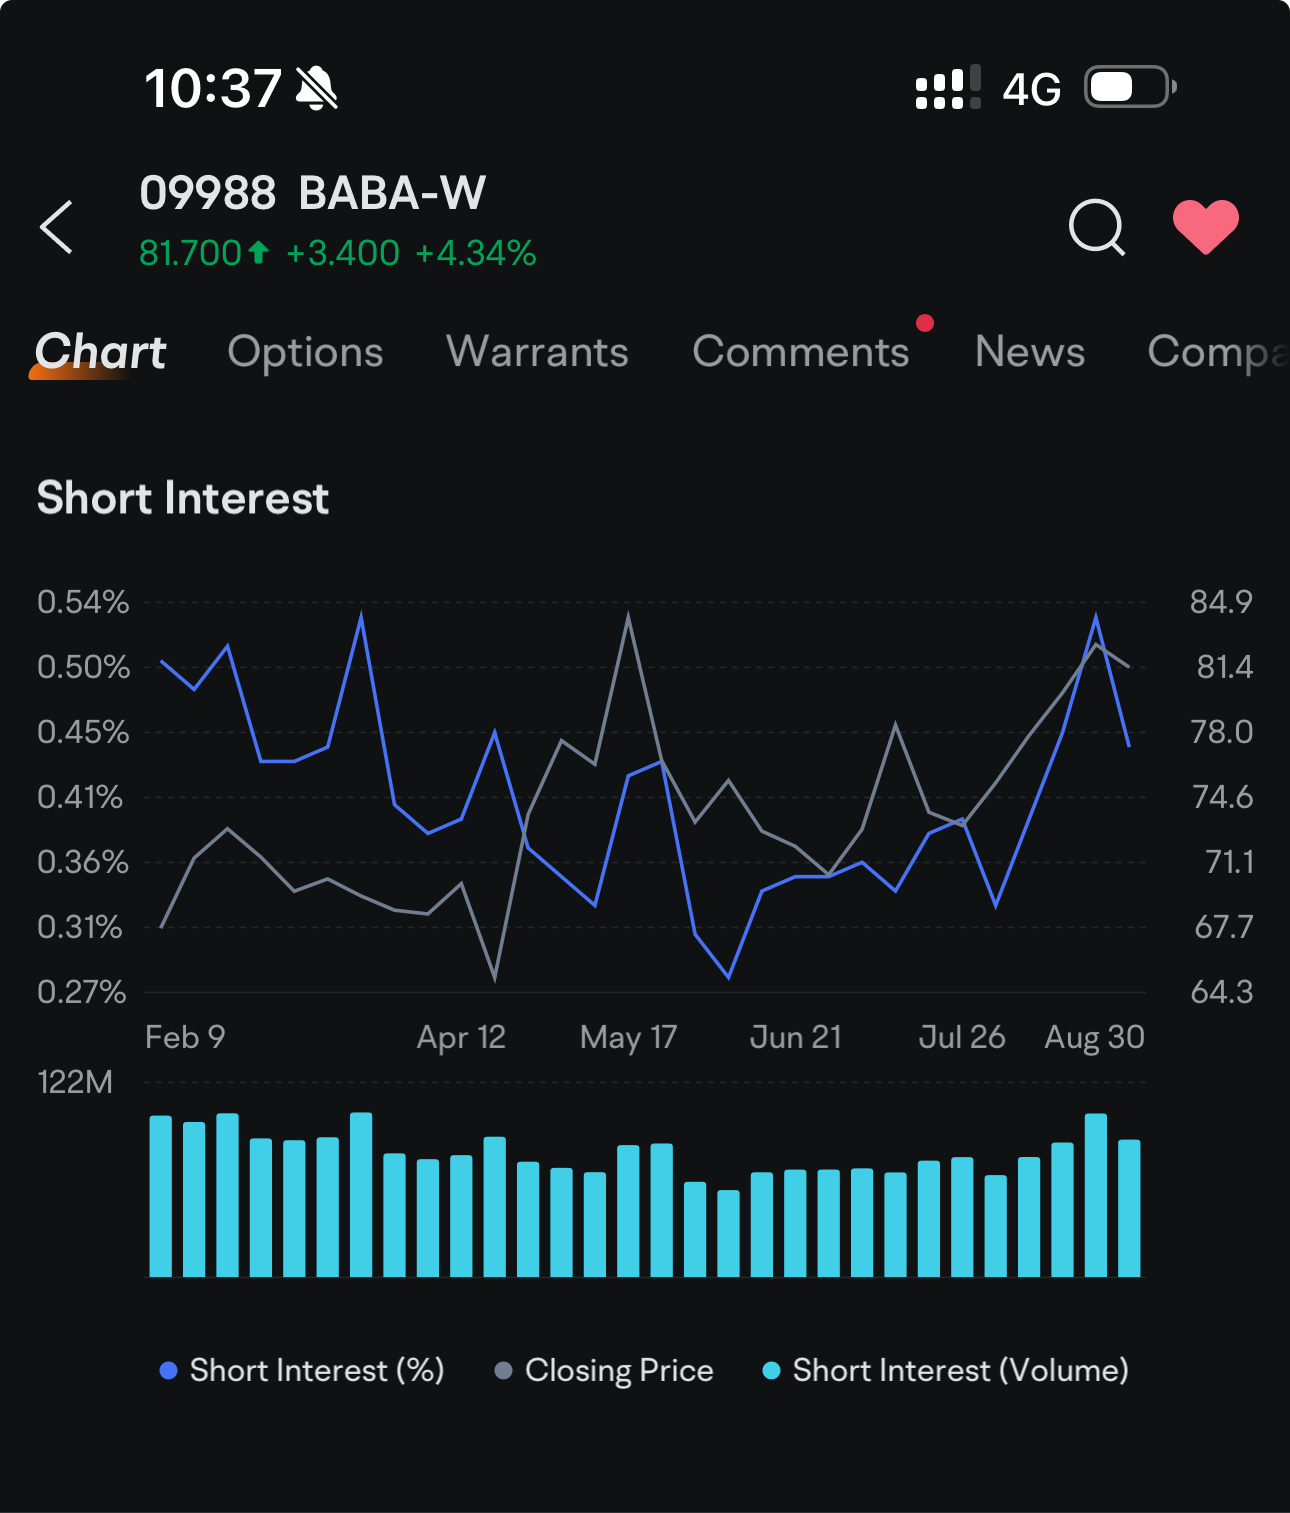The width and height of the screenshot is (1290, 1513).
Task: Tap the 0.54% left axis label
Action: click(83, 602)
